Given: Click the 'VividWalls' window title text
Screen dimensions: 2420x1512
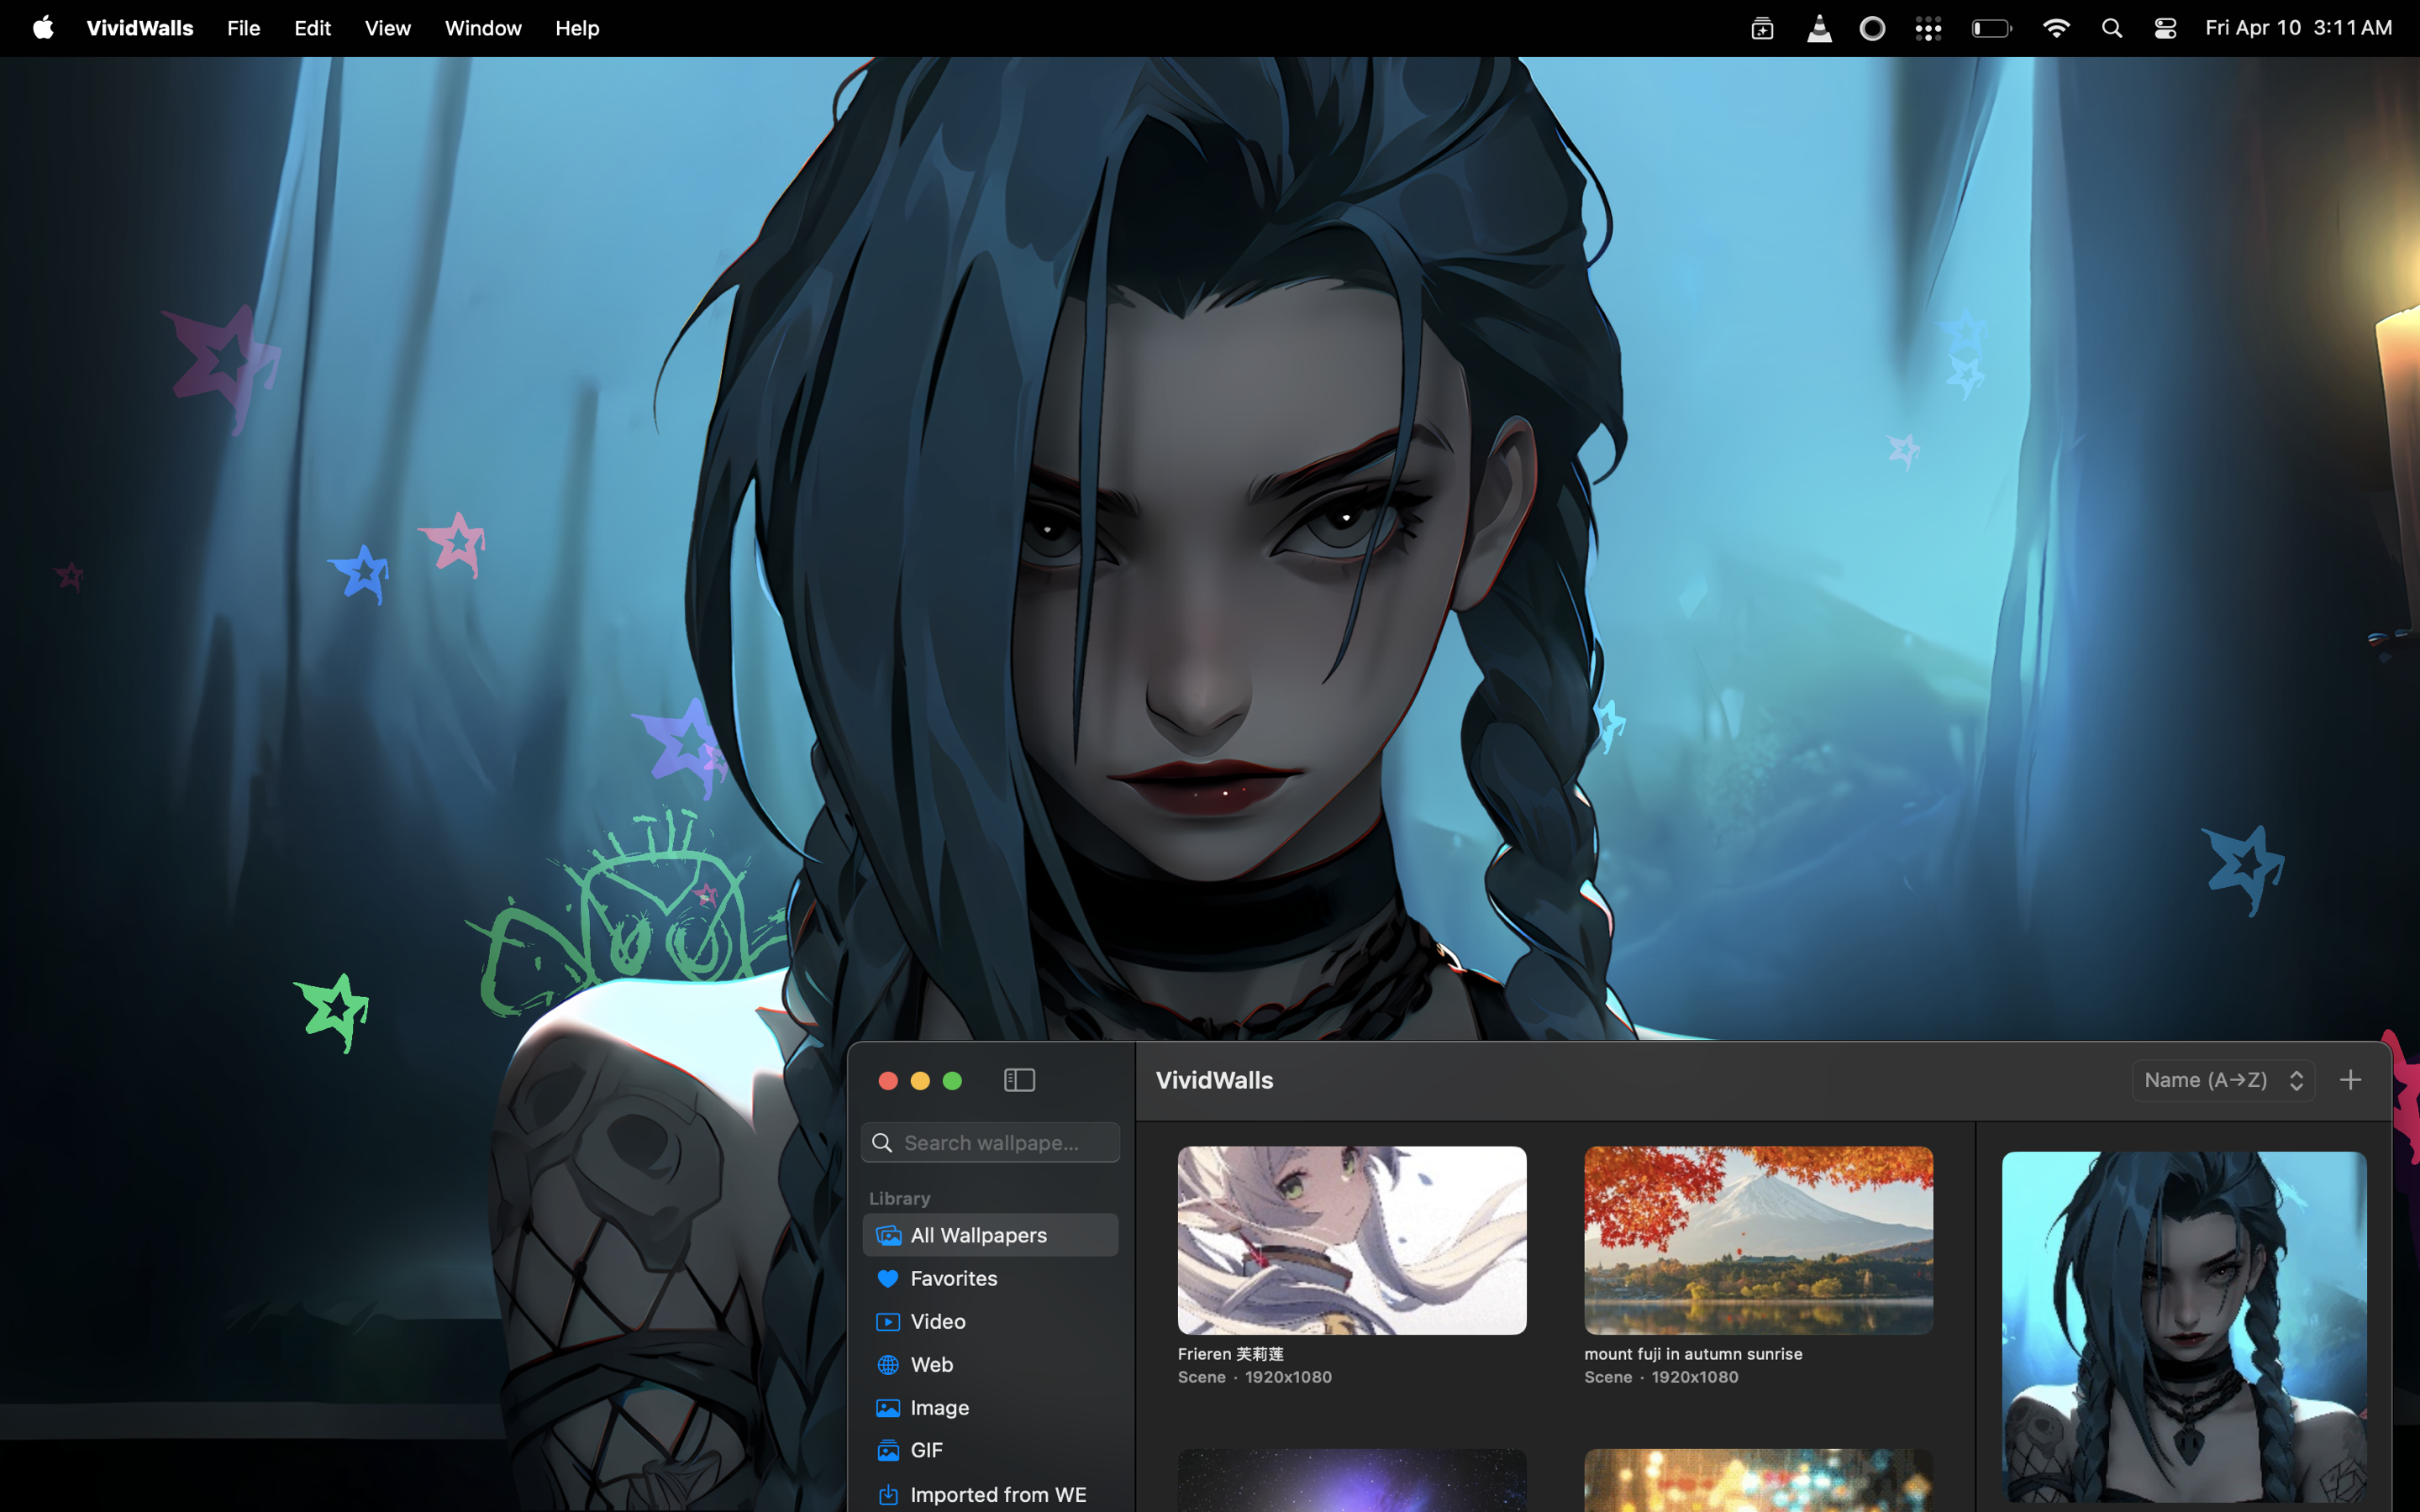Looking at the screenshot, I should (x=1214, y=1080).
